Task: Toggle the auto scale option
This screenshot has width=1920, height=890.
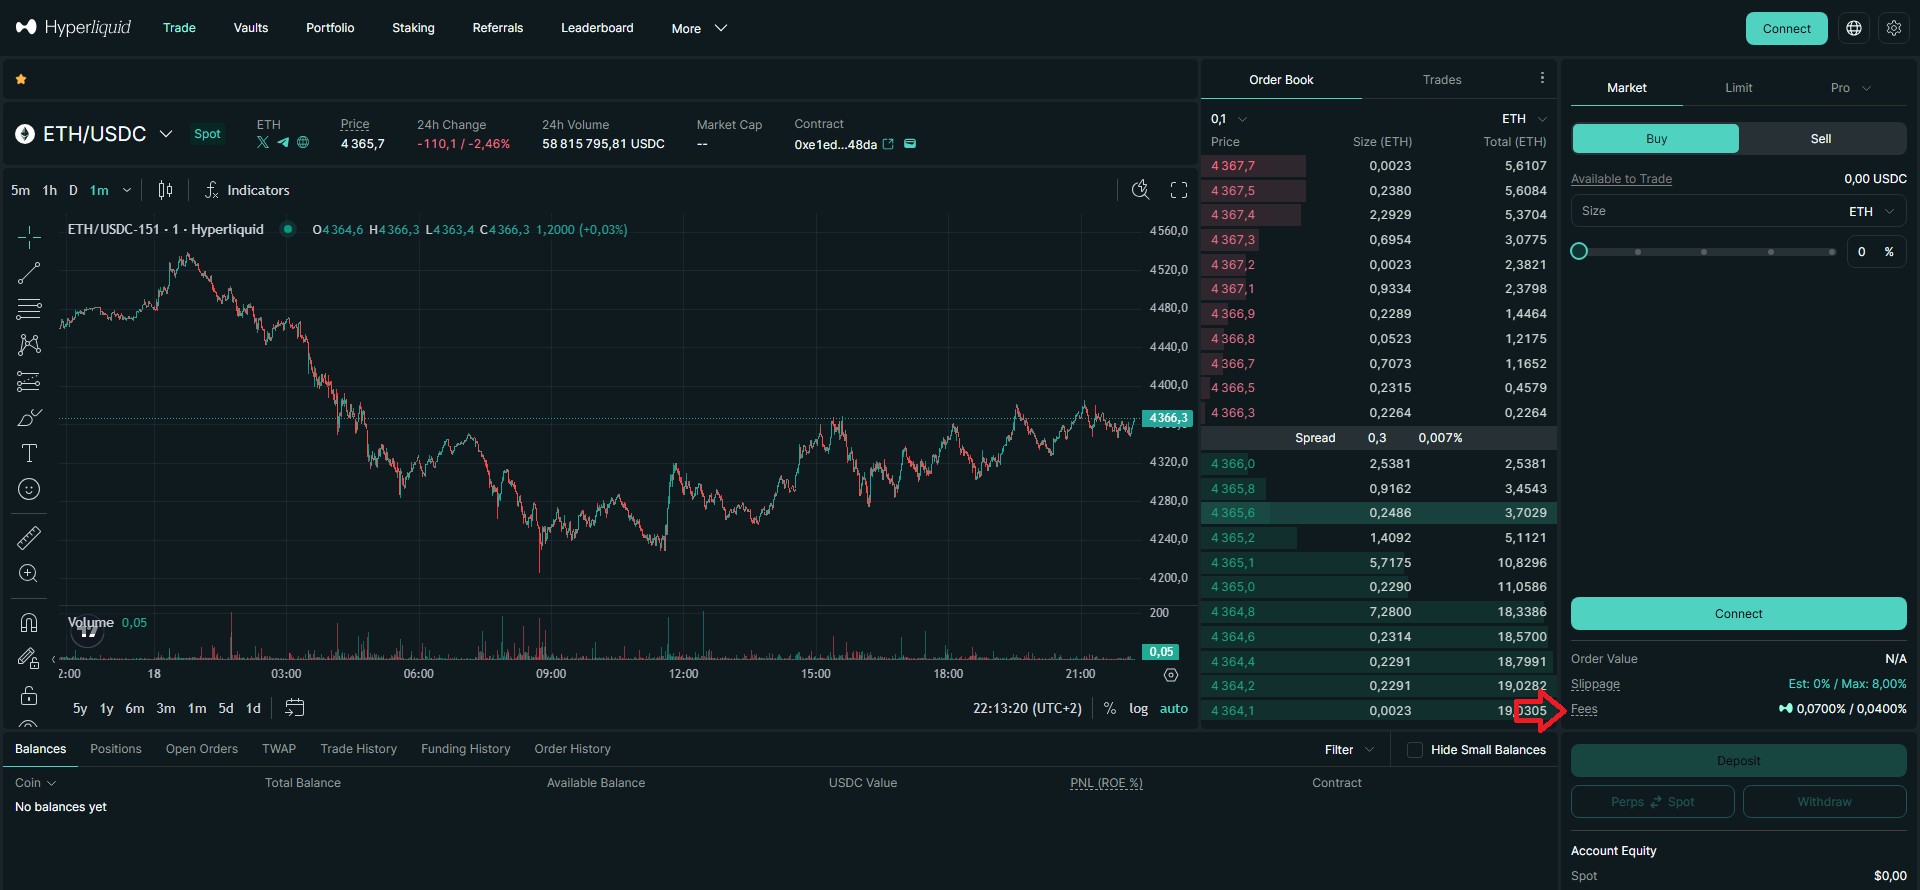Action: pos(1174,708)
